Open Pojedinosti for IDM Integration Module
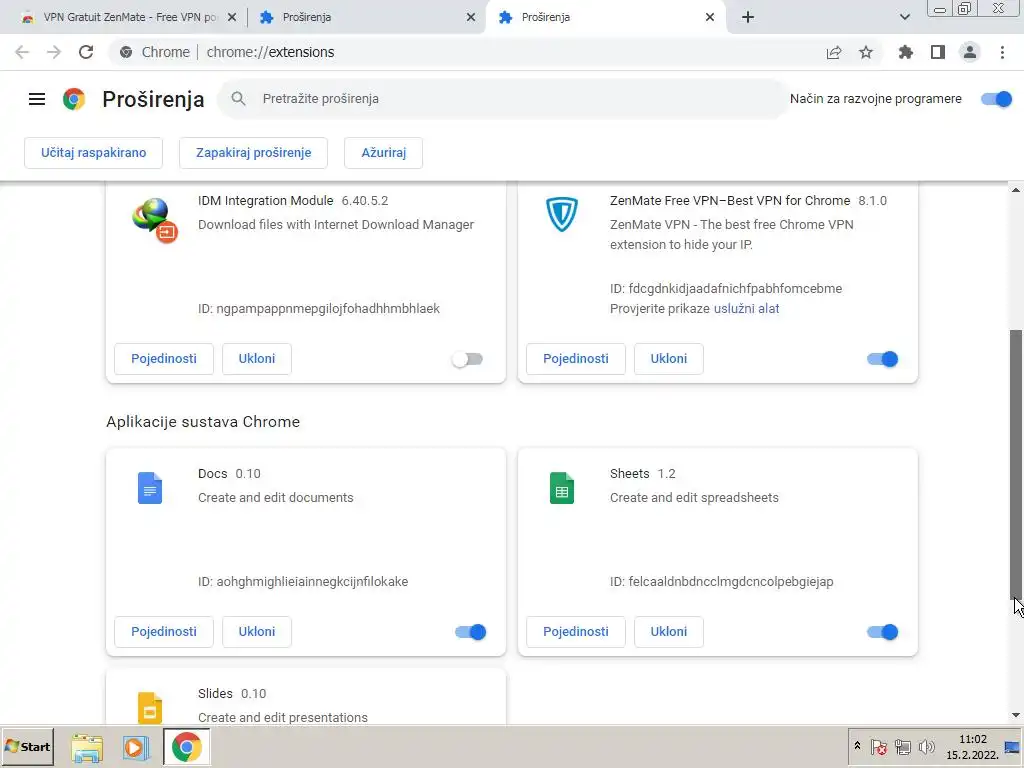 [164, 359]
